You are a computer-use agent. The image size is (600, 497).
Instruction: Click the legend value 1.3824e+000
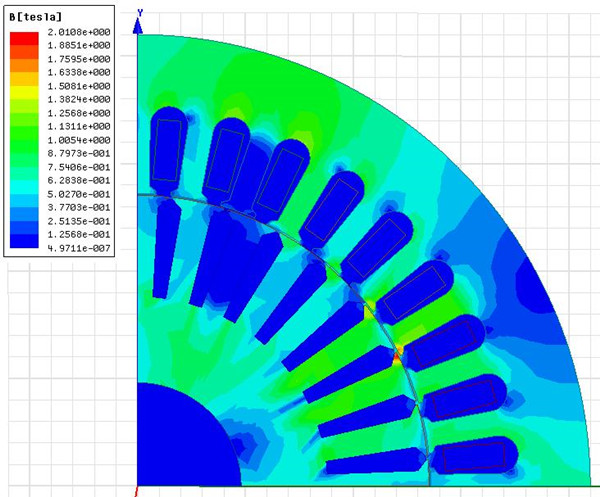79,99
